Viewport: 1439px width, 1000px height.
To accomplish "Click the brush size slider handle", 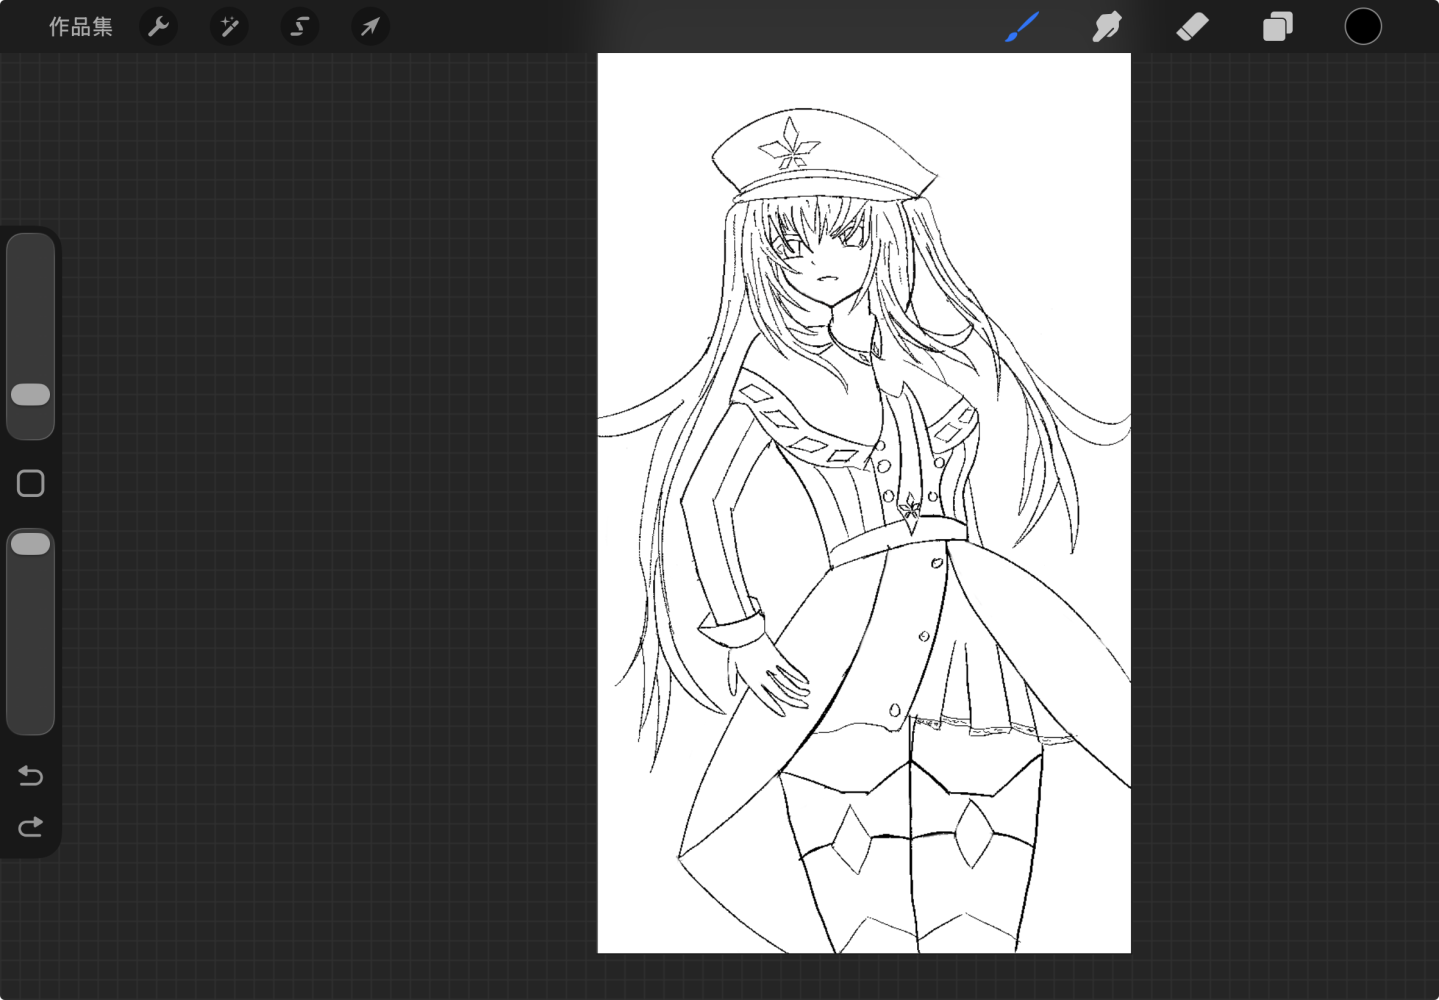I will (x=30, y=394).
